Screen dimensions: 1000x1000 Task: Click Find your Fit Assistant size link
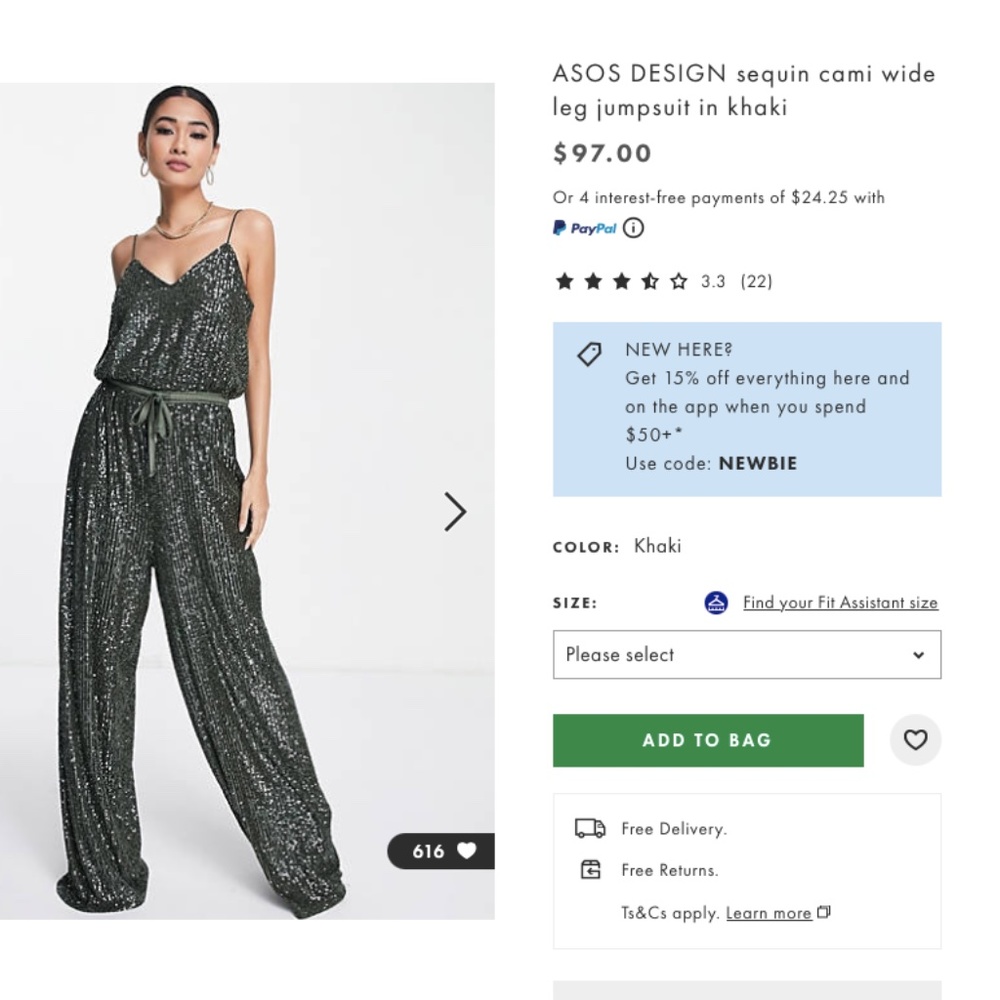(x=840, y=602)
